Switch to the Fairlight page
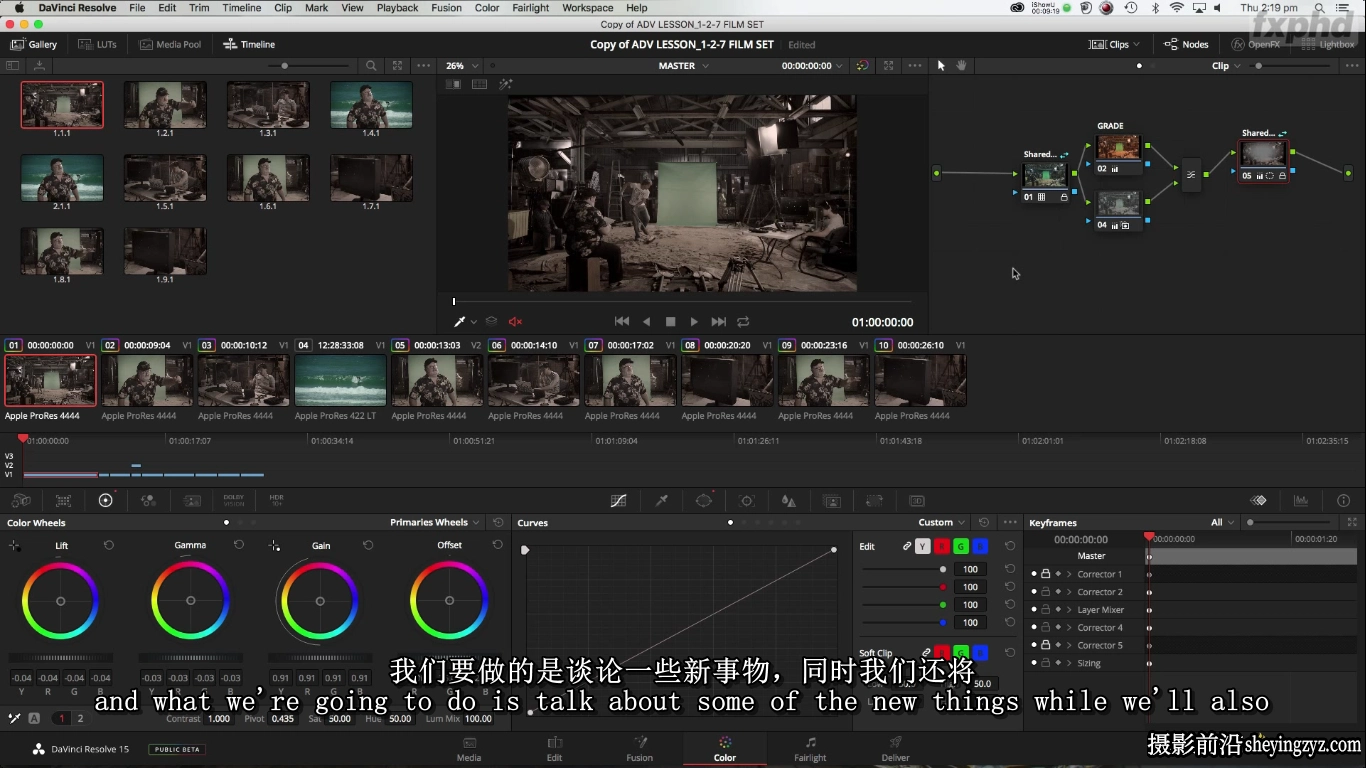Screen dimensions: 1366x768 (x=810, y=749)
